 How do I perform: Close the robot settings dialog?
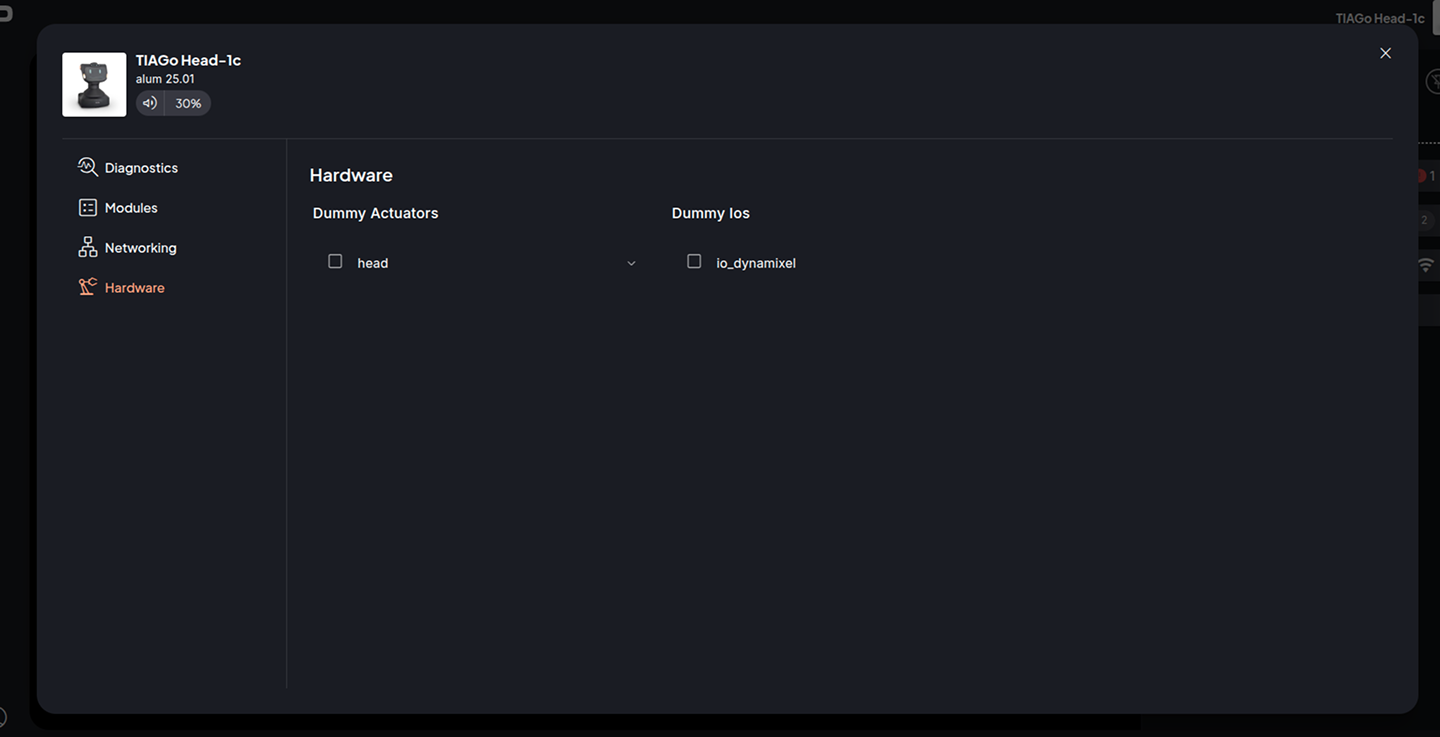tap(1385, 53)
